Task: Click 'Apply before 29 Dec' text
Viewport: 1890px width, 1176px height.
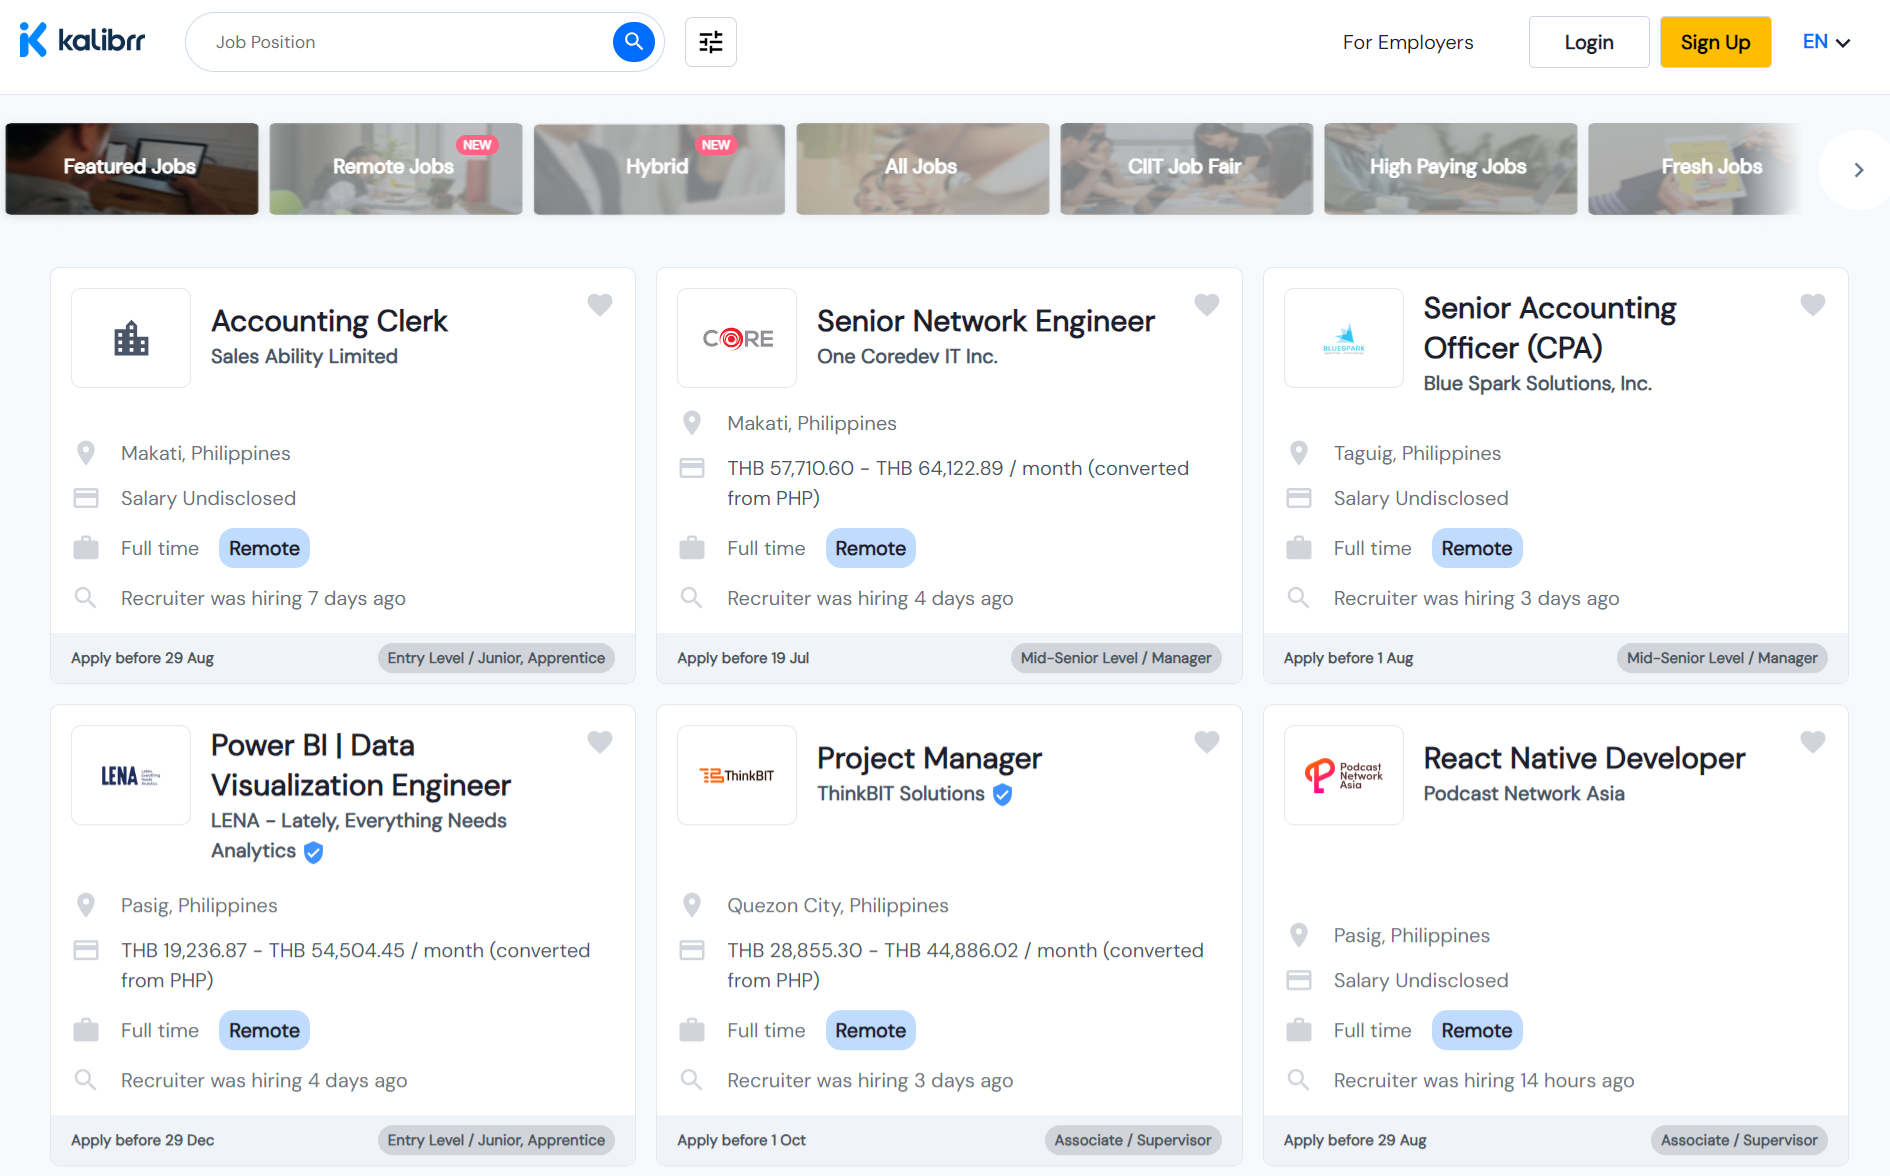Action: coord(142,1140)
